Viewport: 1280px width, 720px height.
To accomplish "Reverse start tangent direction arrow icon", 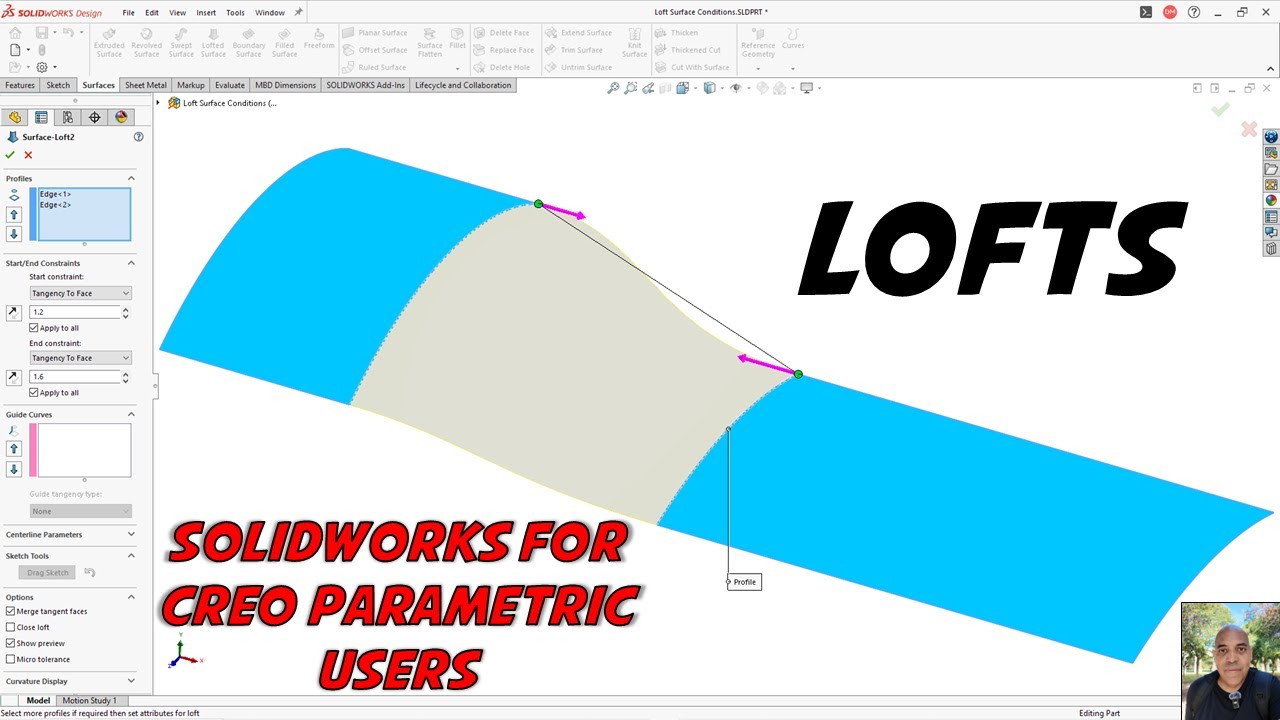I will point(13,312).
